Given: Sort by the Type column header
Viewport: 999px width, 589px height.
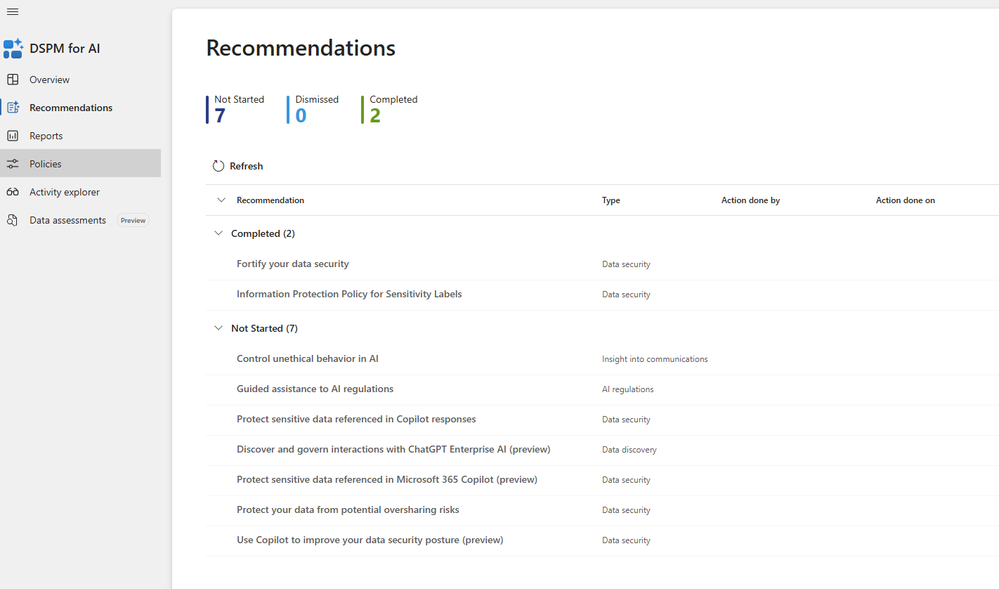Looking at the screenshot, I should [x=610, y=200].
